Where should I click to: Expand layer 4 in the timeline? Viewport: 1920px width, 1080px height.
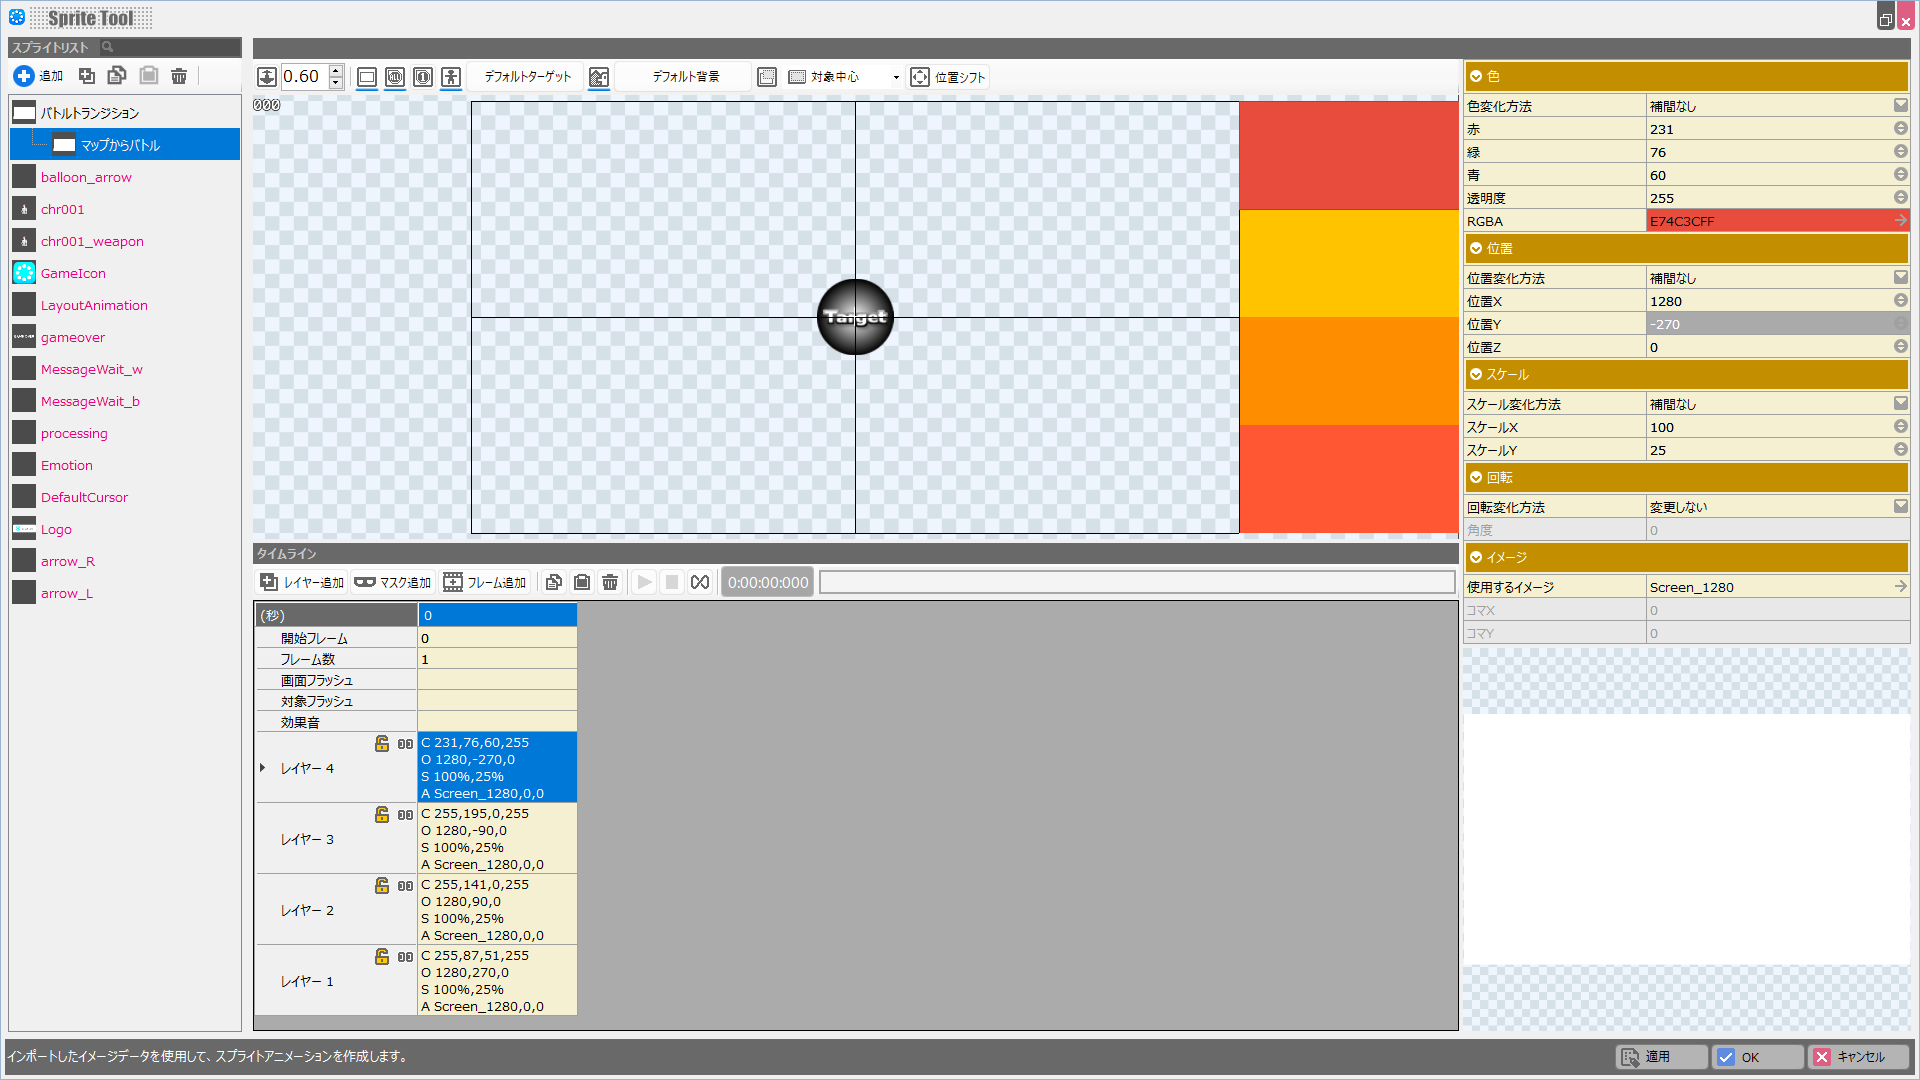[x=262, y=768]
